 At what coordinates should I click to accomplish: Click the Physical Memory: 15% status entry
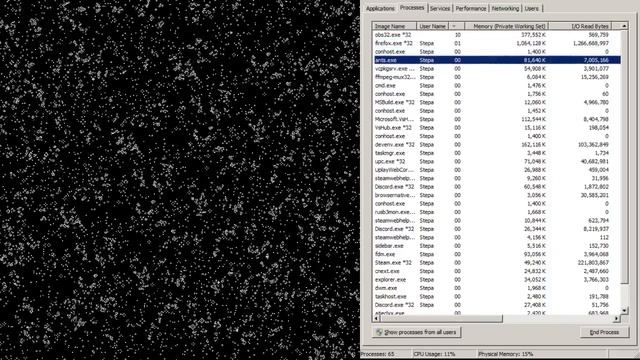click(505, 354)
